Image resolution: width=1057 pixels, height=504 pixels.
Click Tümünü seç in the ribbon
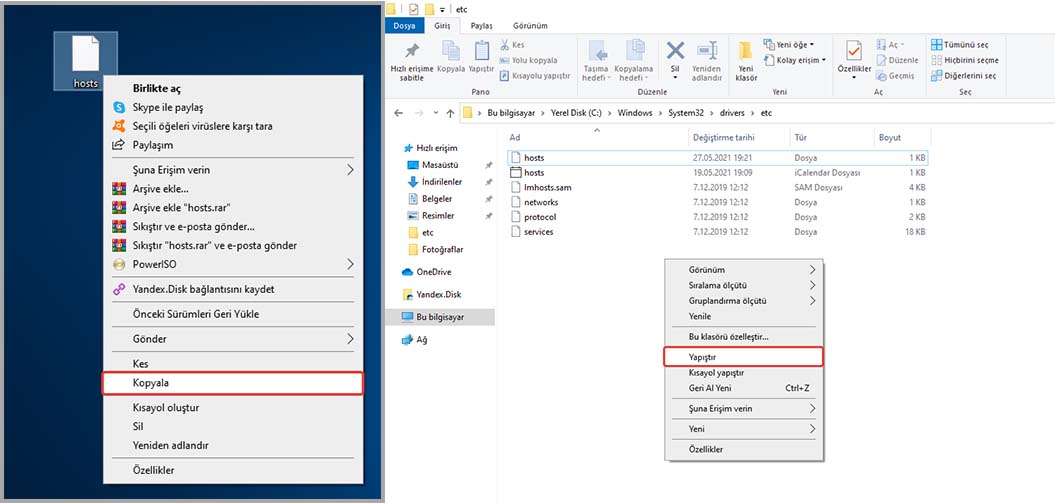[x=963, y=45]
